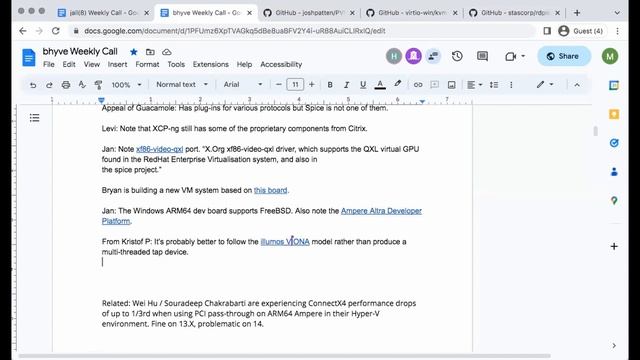Open Calendar in side panel
Image resolution: width=640 pixels, height=360 pixels.
614,85
